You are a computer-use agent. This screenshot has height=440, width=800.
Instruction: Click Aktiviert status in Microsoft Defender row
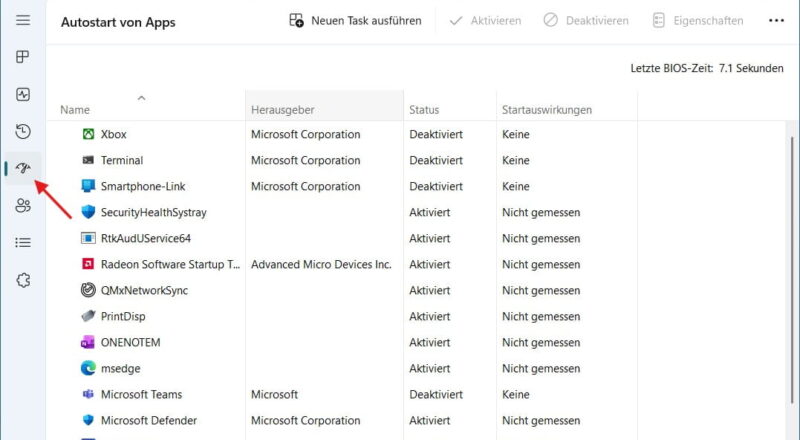pos(430,420)
